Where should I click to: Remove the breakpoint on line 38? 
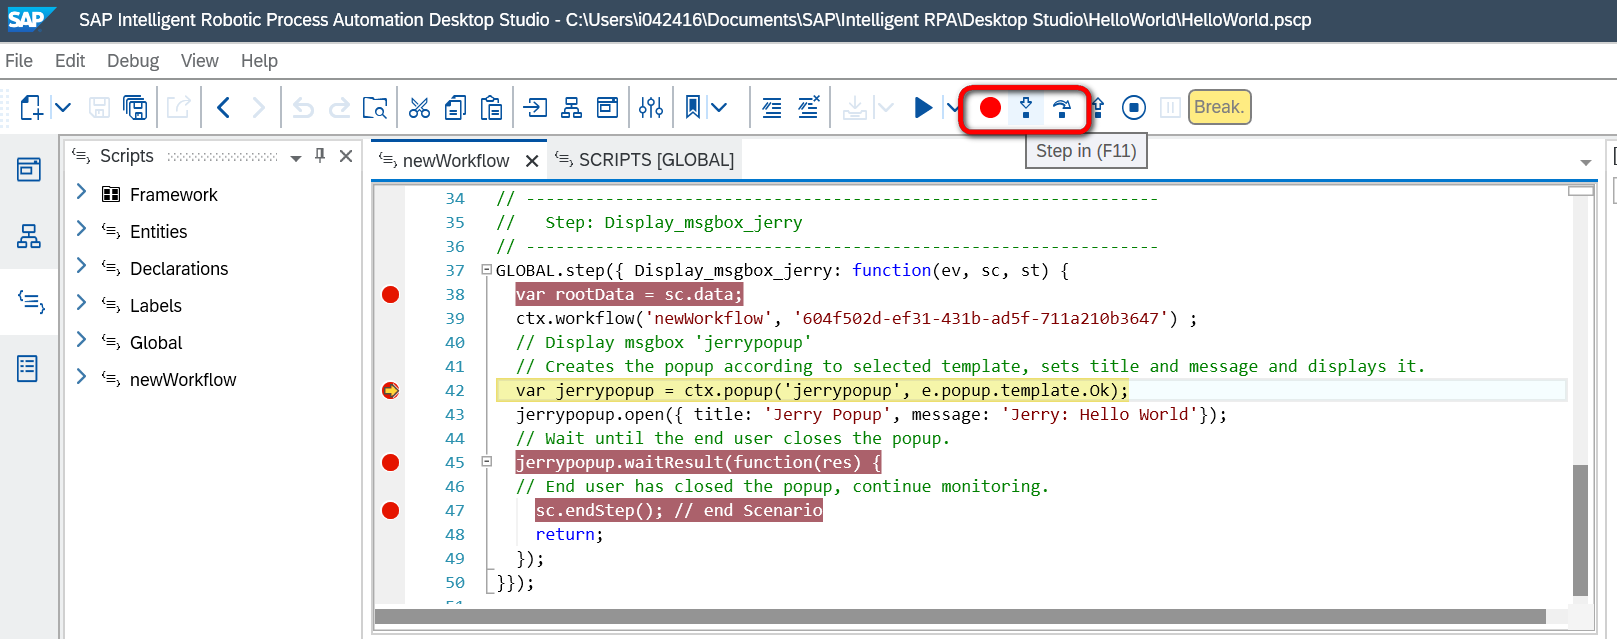(390, 294)
